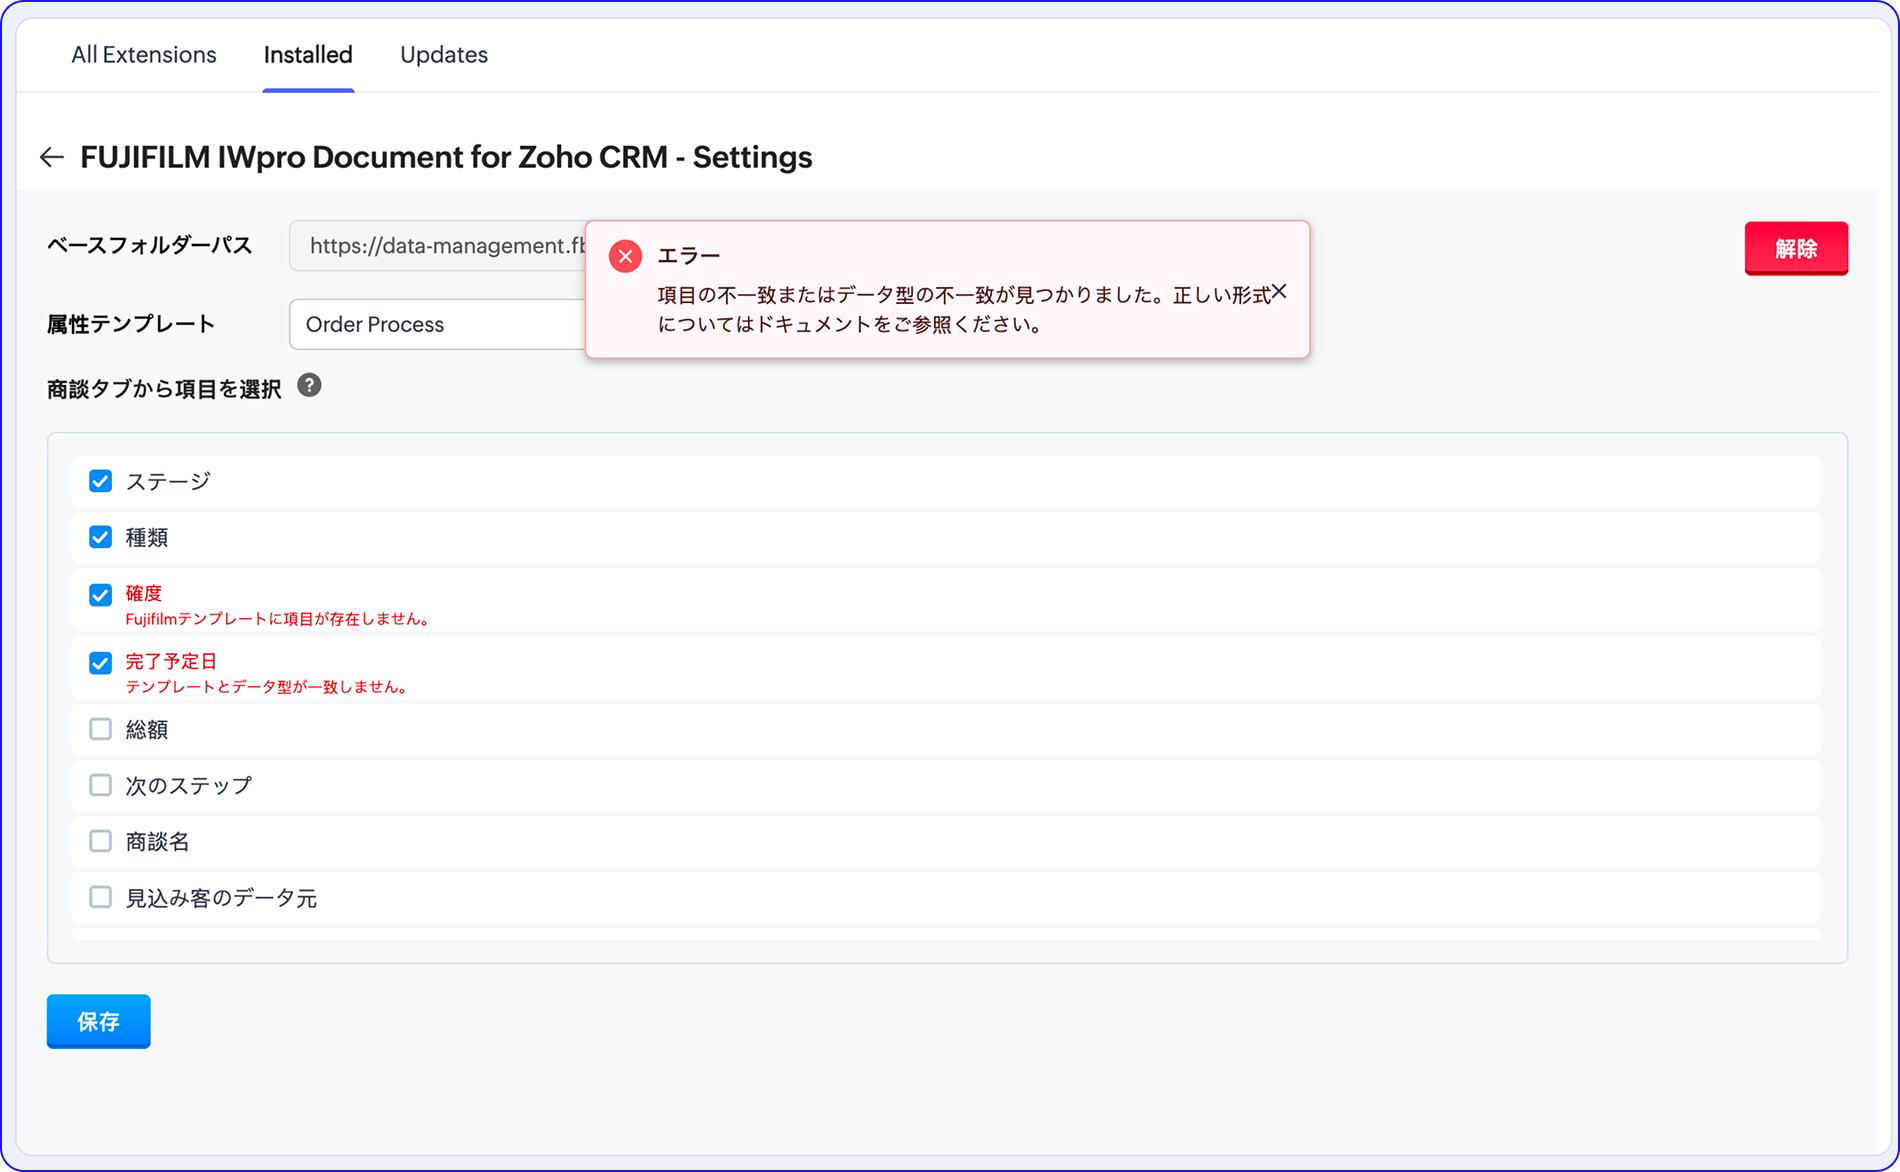Click the 確度 field label
This screenshot has height=1172, width=1900.
tap(144, 593)
